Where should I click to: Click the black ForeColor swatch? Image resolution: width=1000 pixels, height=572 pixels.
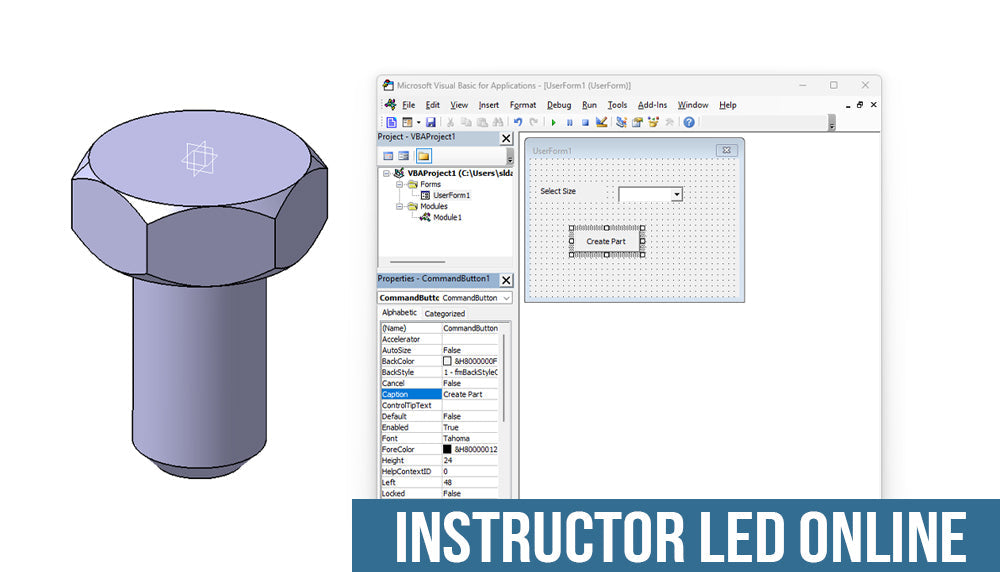click(x=448, y=450)
